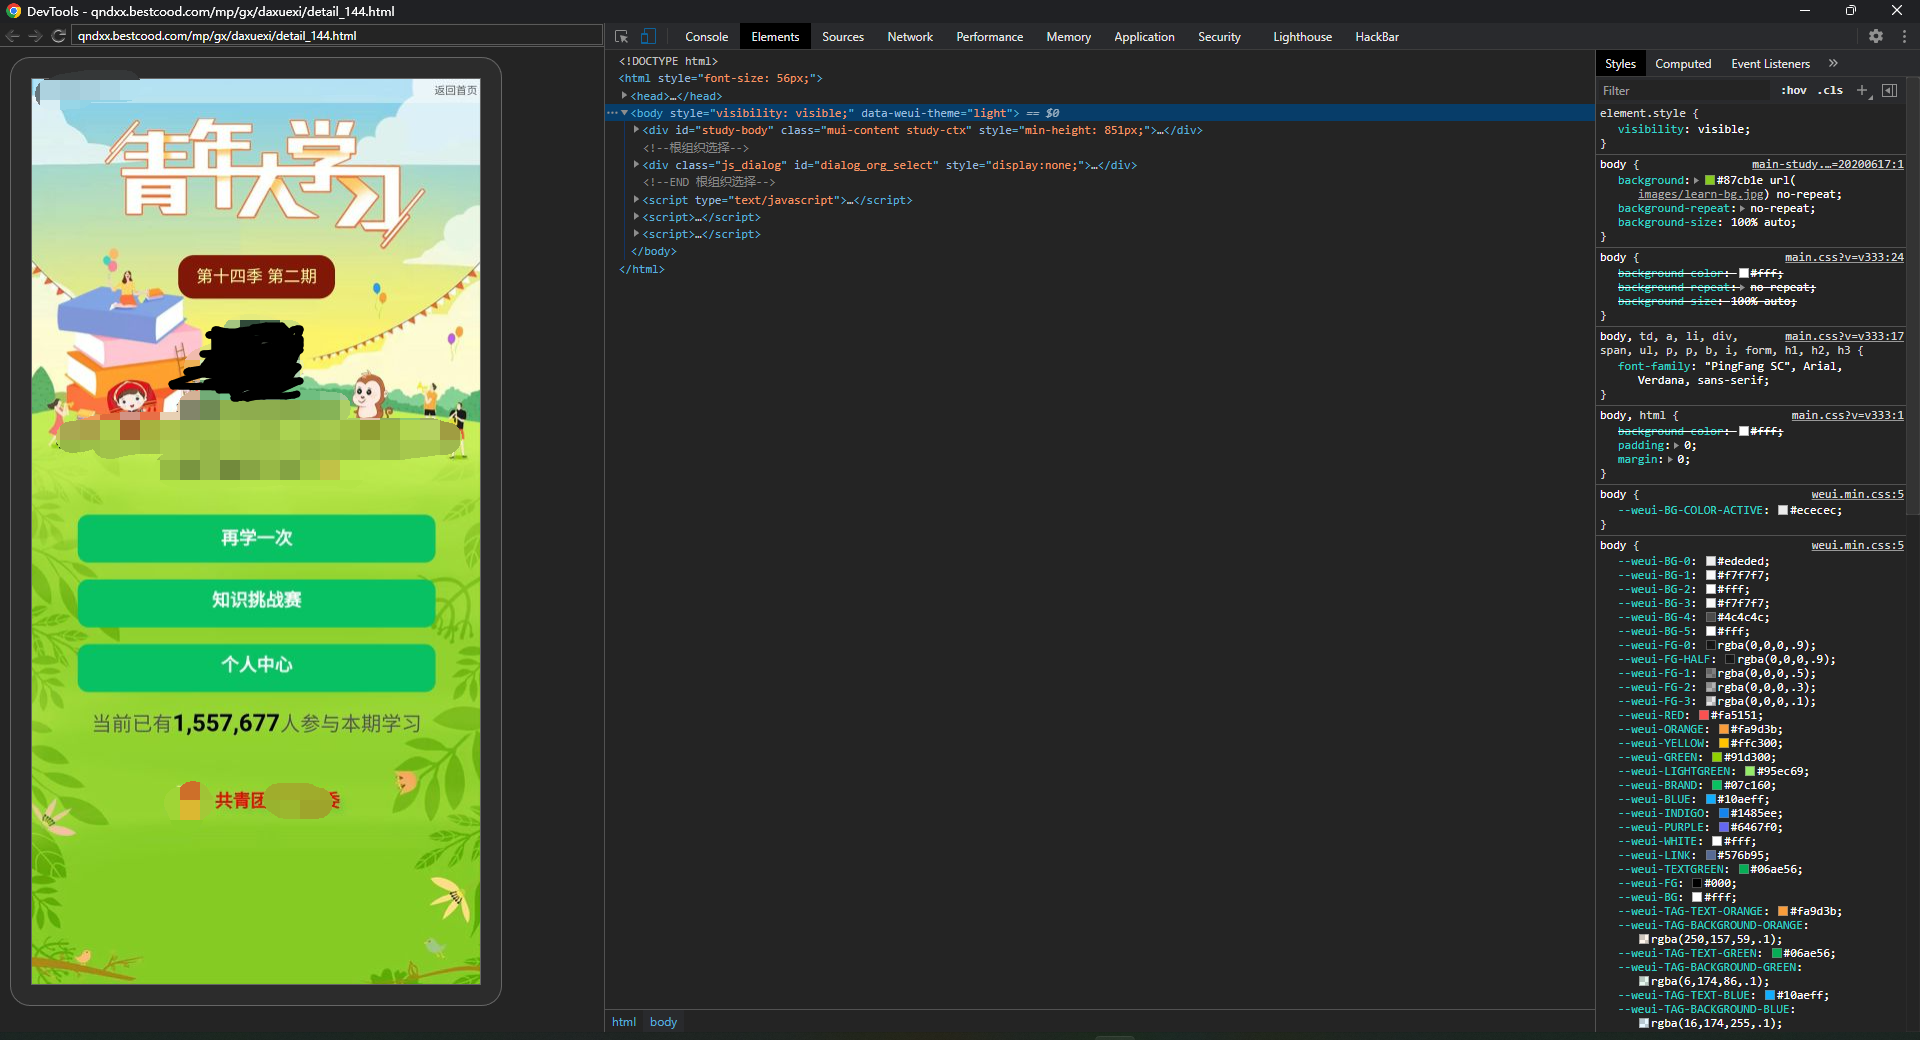Open the --weui-BLUE color swatch
The image size is (1920, 1040).
pyautogui.click(x=1711, y=799)
